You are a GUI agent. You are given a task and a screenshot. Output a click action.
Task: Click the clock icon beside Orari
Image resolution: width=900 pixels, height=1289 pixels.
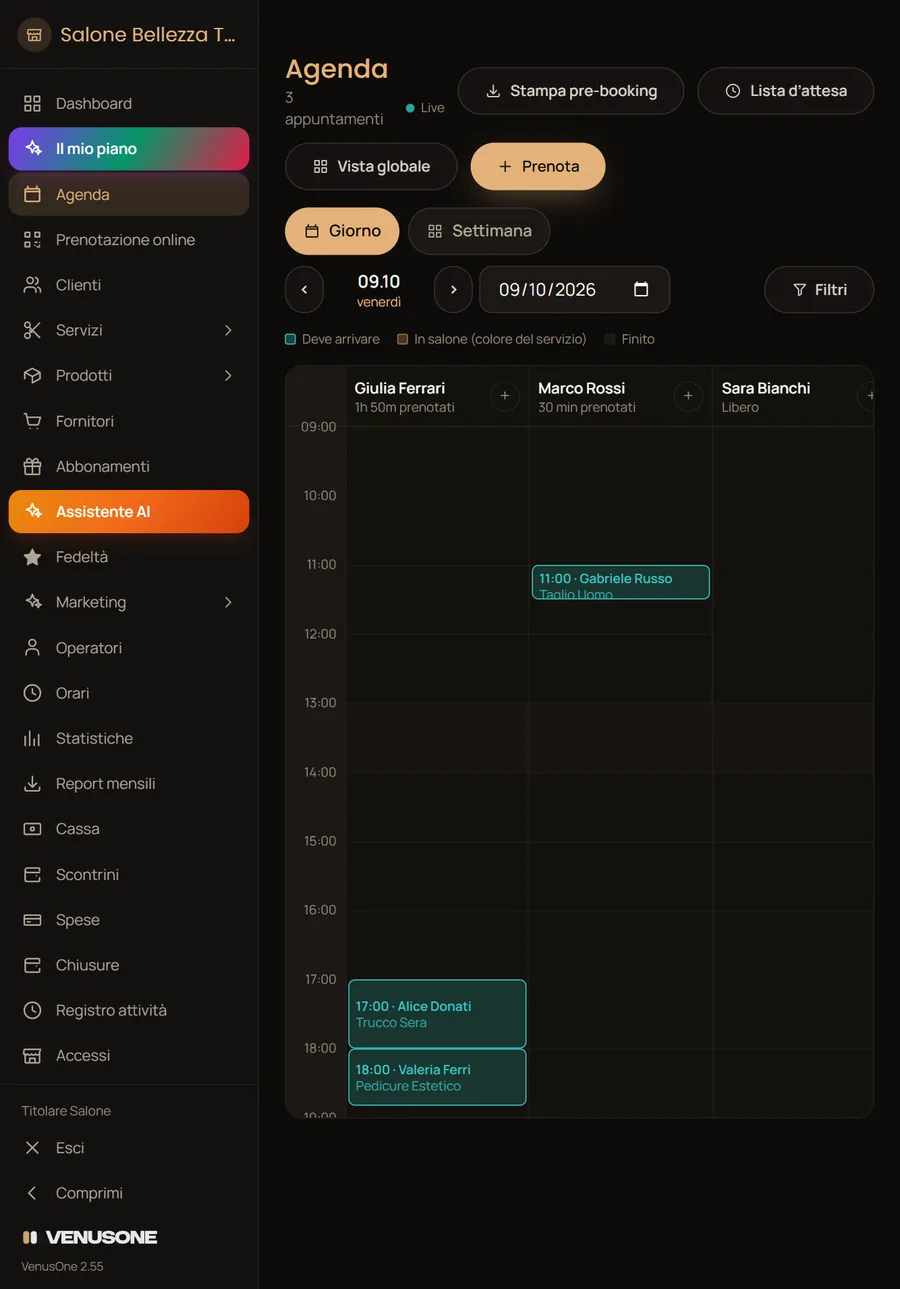tap(33, 693)
